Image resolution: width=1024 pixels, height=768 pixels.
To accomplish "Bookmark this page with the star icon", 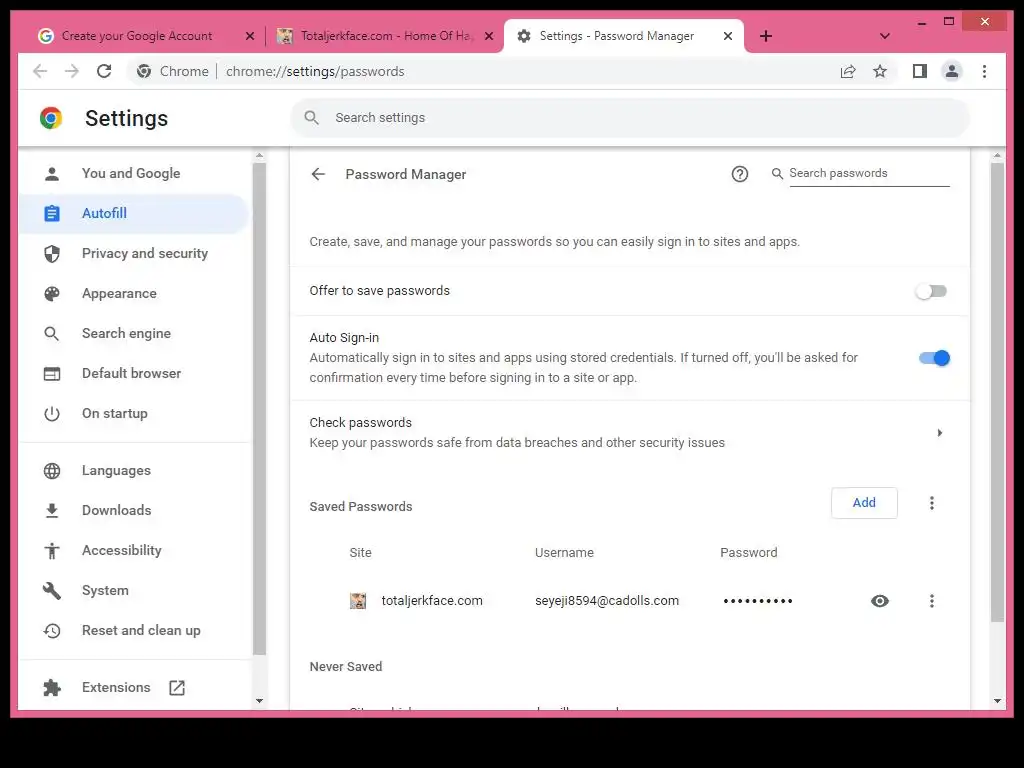I will pos(880,71).
